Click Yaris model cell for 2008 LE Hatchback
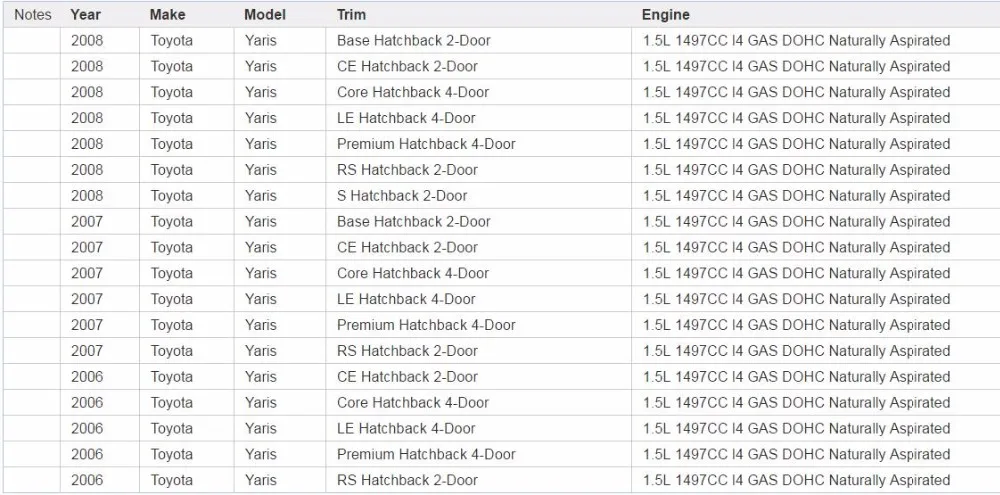 (261, 118)
